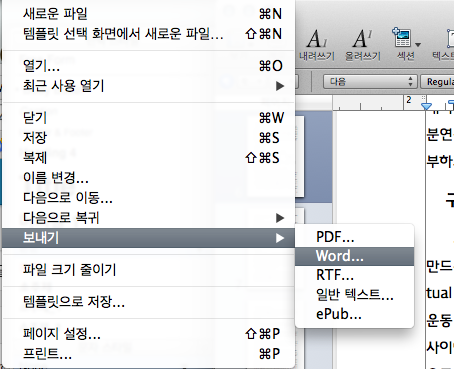454x369 pixels.
Task: Select 새로운 파일 menu item
Action: [x=148, y=14]
